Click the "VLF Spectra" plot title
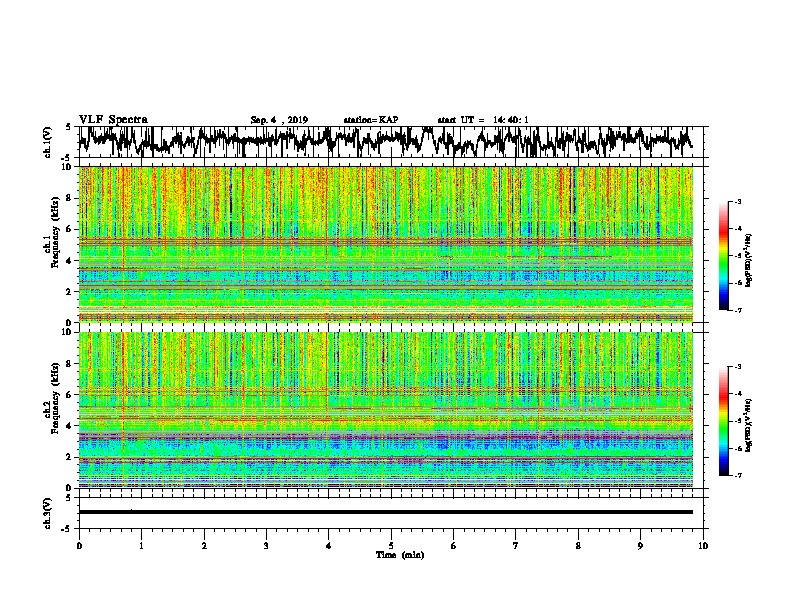792x612 pixels. click(x=113, y=120)
